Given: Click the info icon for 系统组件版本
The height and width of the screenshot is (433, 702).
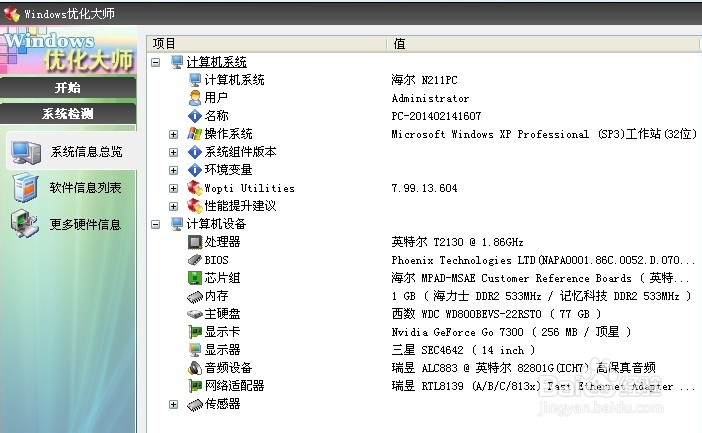Looking at the screenshot, I should coord(195,152).
